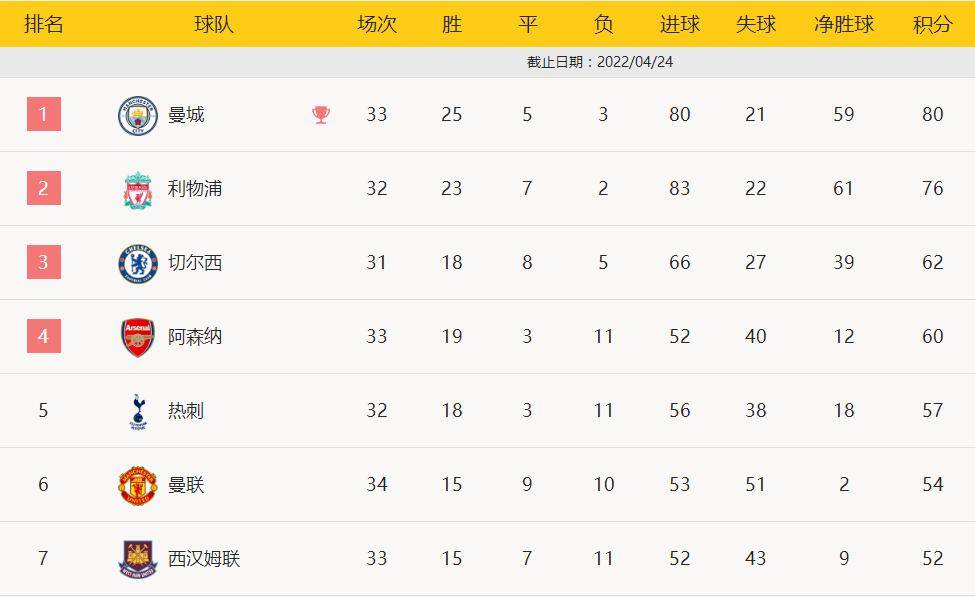The image size is (975, 597).
Task: Select the 阿森纳 team name
Action: point(195,337)
